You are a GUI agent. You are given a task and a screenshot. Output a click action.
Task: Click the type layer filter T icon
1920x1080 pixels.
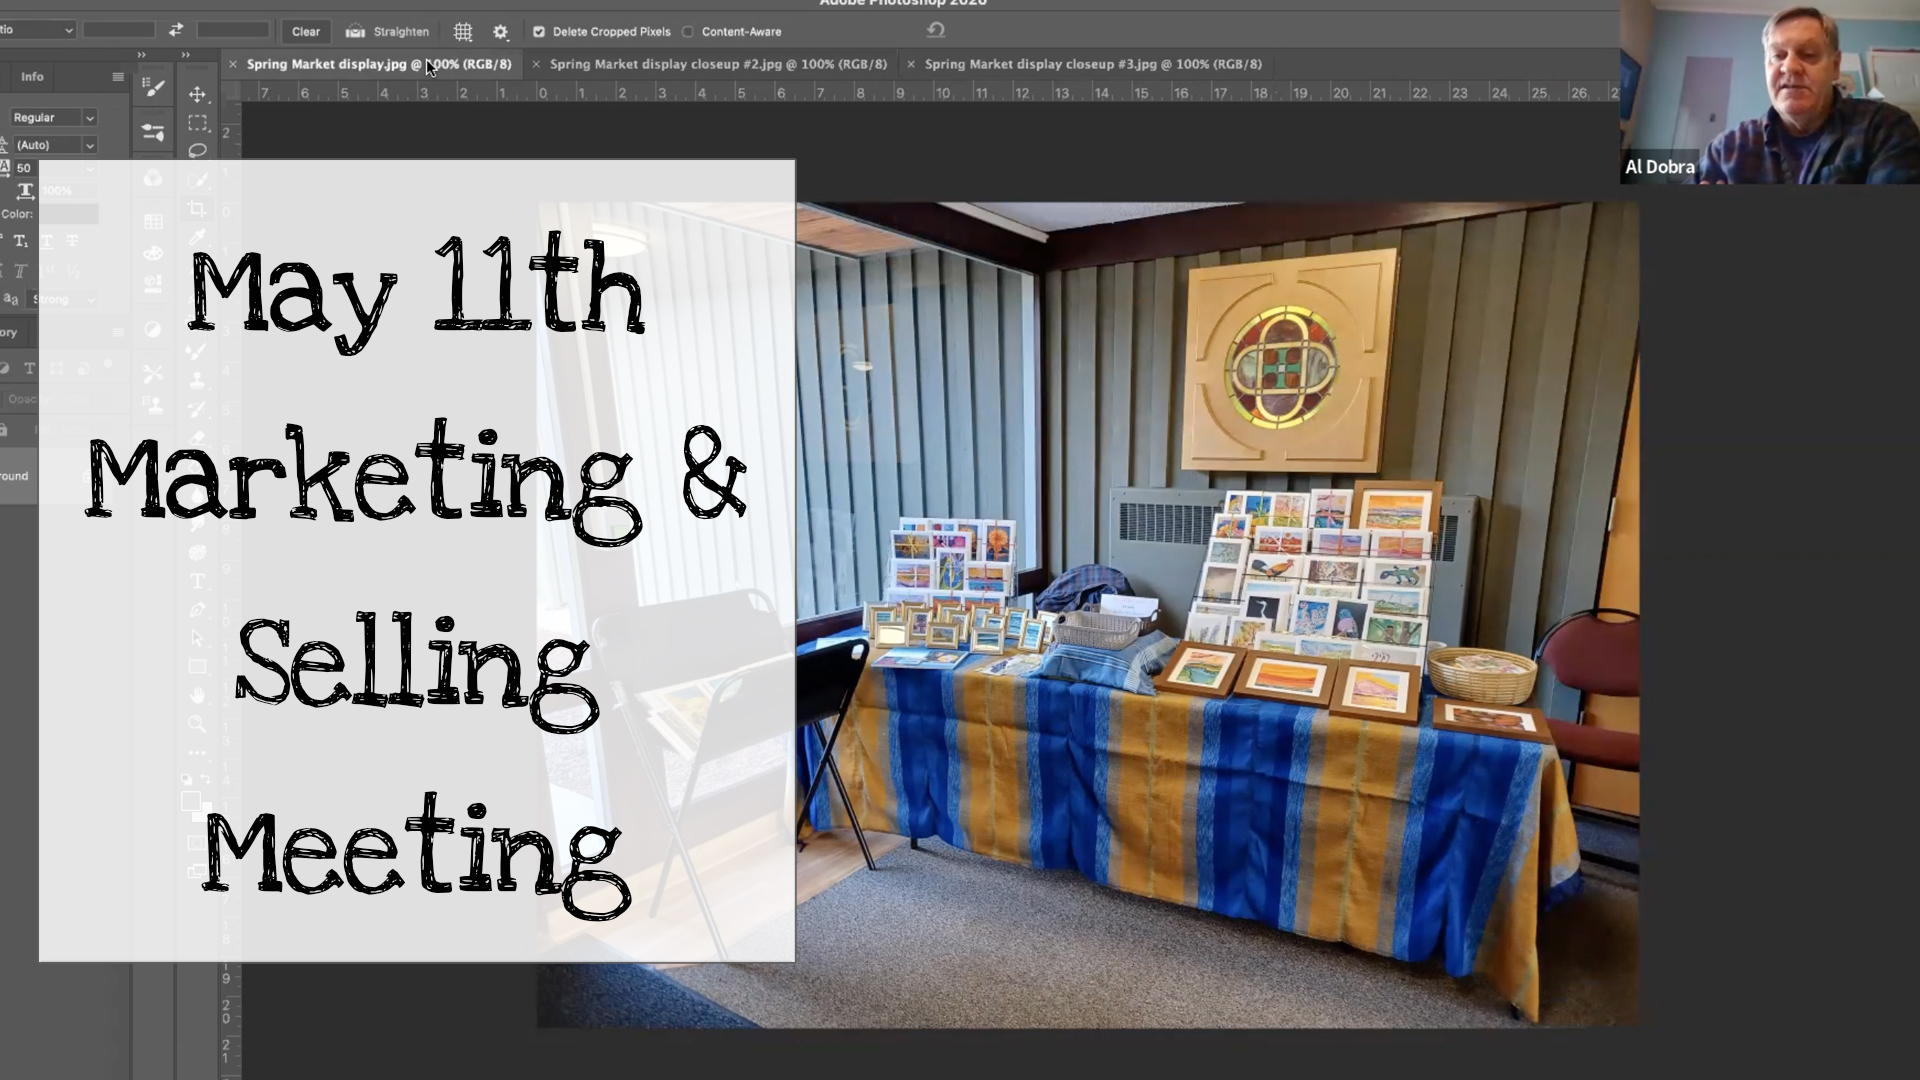click(x=29, y=368)
